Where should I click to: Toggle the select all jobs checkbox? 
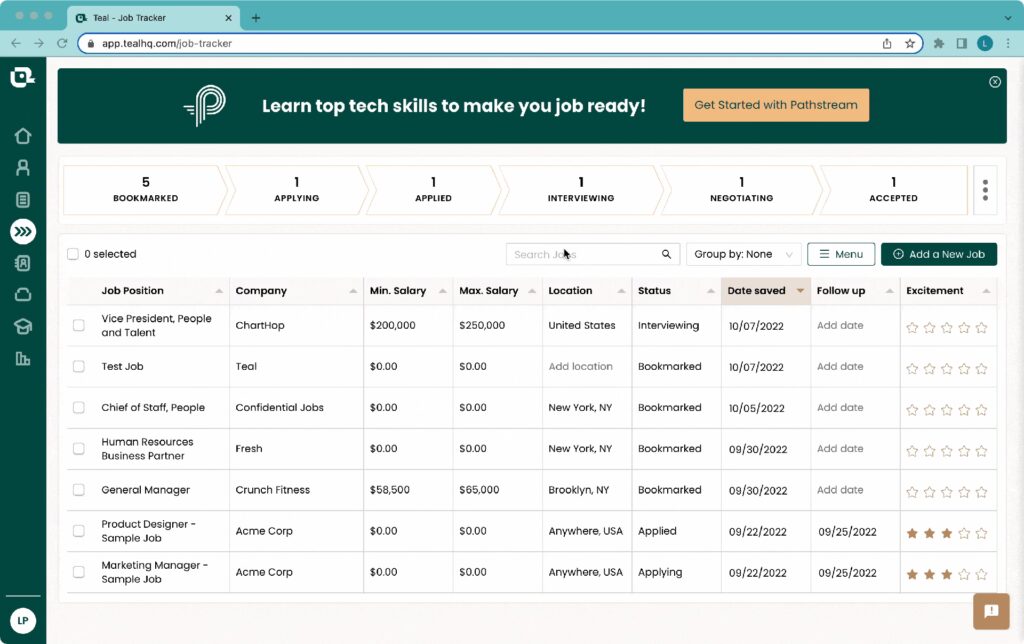pos(73,254)
